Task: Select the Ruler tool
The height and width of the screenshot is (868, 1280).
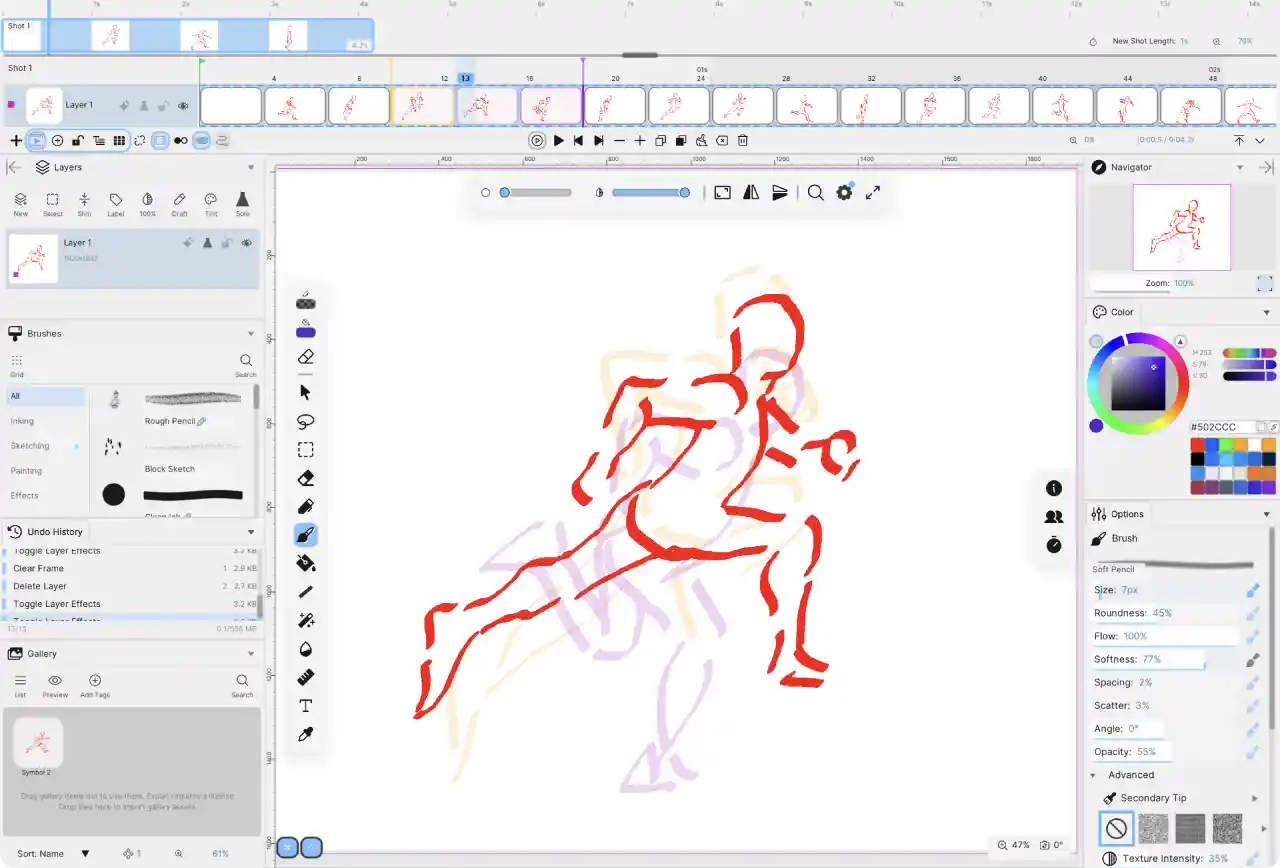Action: [306, 677]
